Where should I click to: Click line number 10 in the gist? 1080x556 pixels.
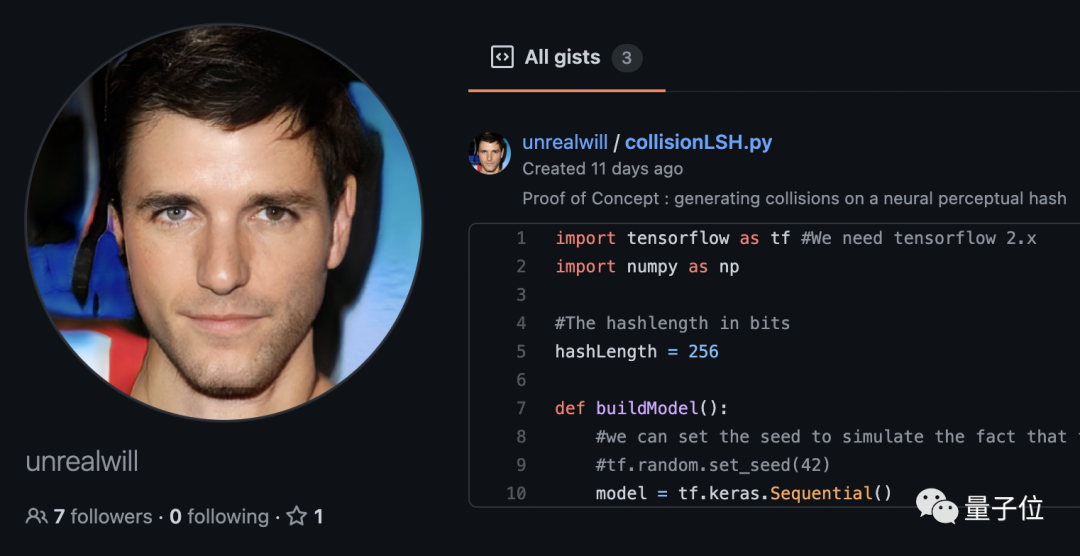click(x=516, y=493)
